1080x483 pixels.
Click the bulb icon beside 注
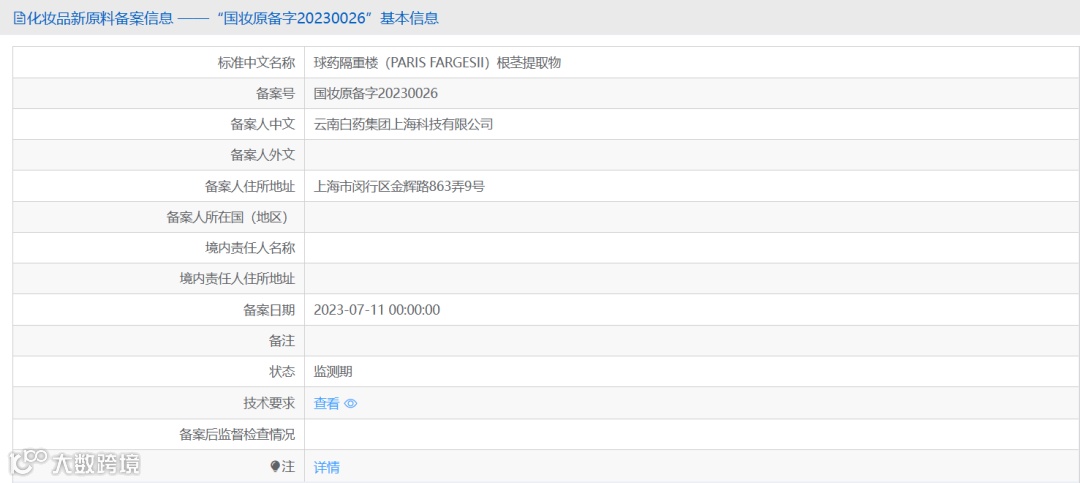pyautogui.click(x=276, y=466)
